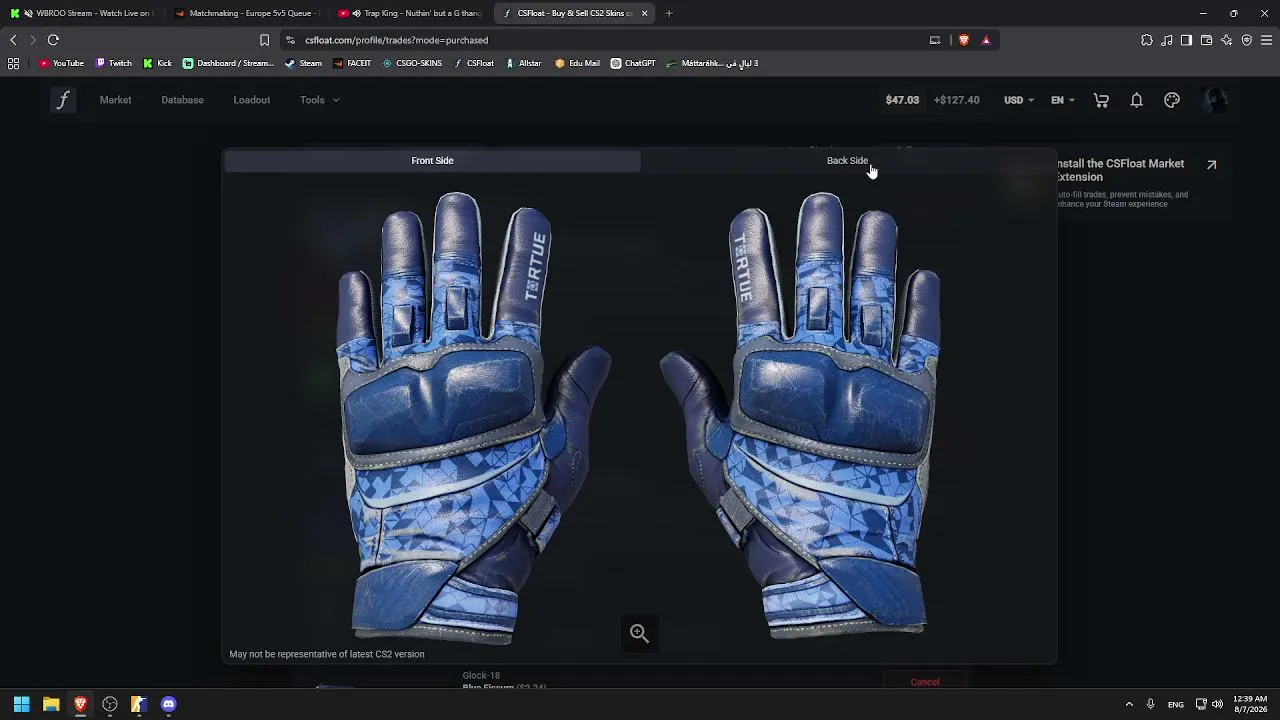The image size is (1280, 720).
Task: Open the Brave Shields icon
Action: pos(963,40)
